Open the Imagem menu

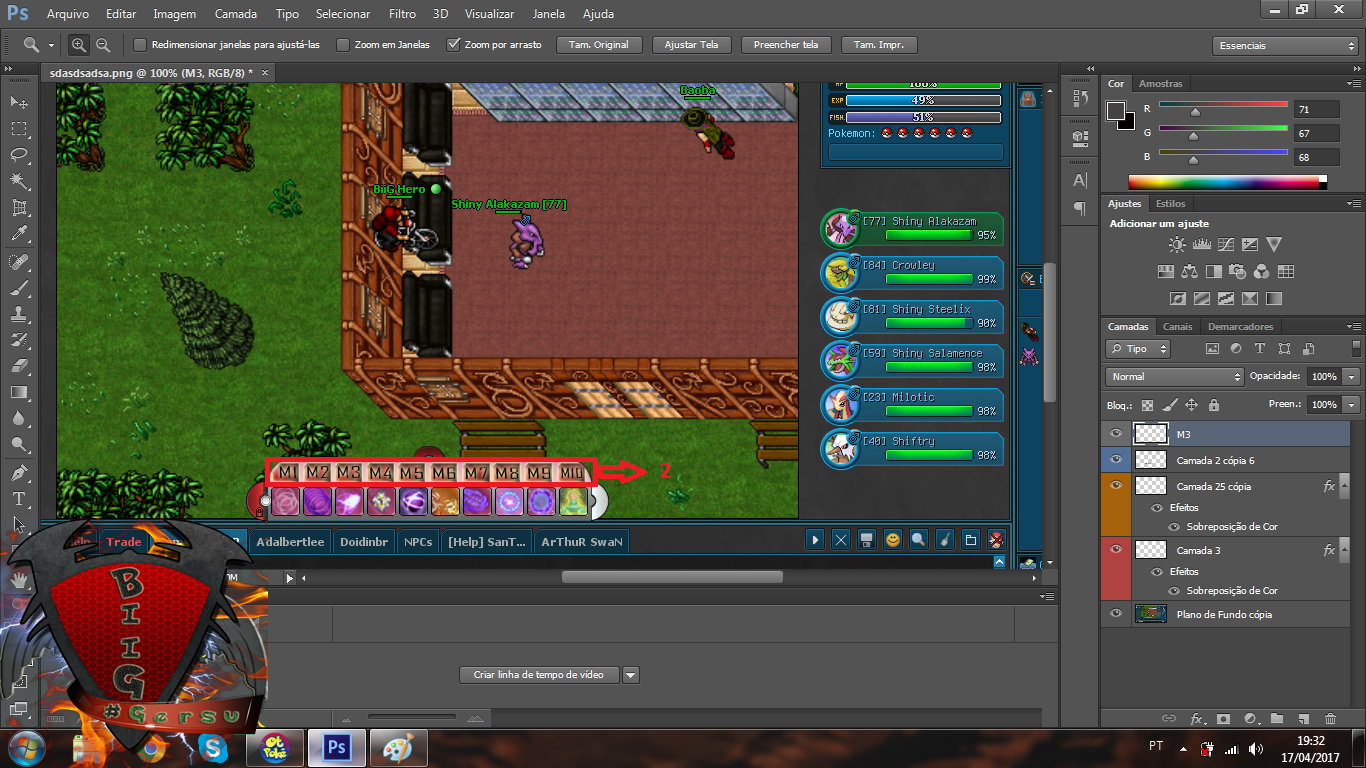coord(174,14)
